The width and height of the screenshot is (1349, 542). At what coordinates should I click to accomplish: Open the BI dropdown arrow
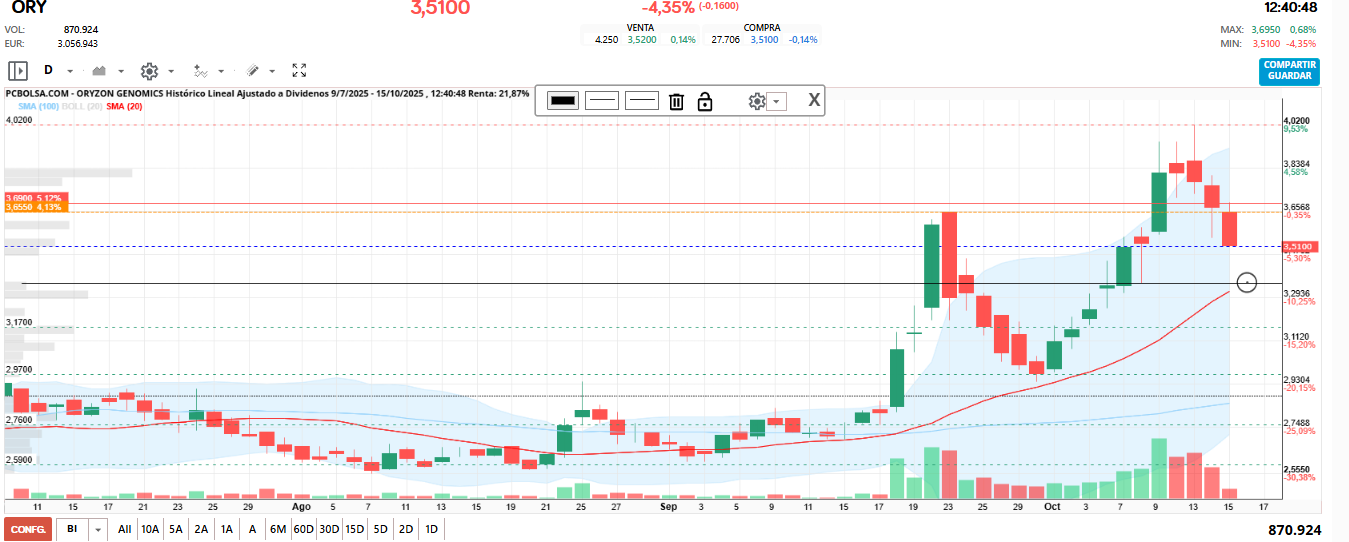point(97,530)
